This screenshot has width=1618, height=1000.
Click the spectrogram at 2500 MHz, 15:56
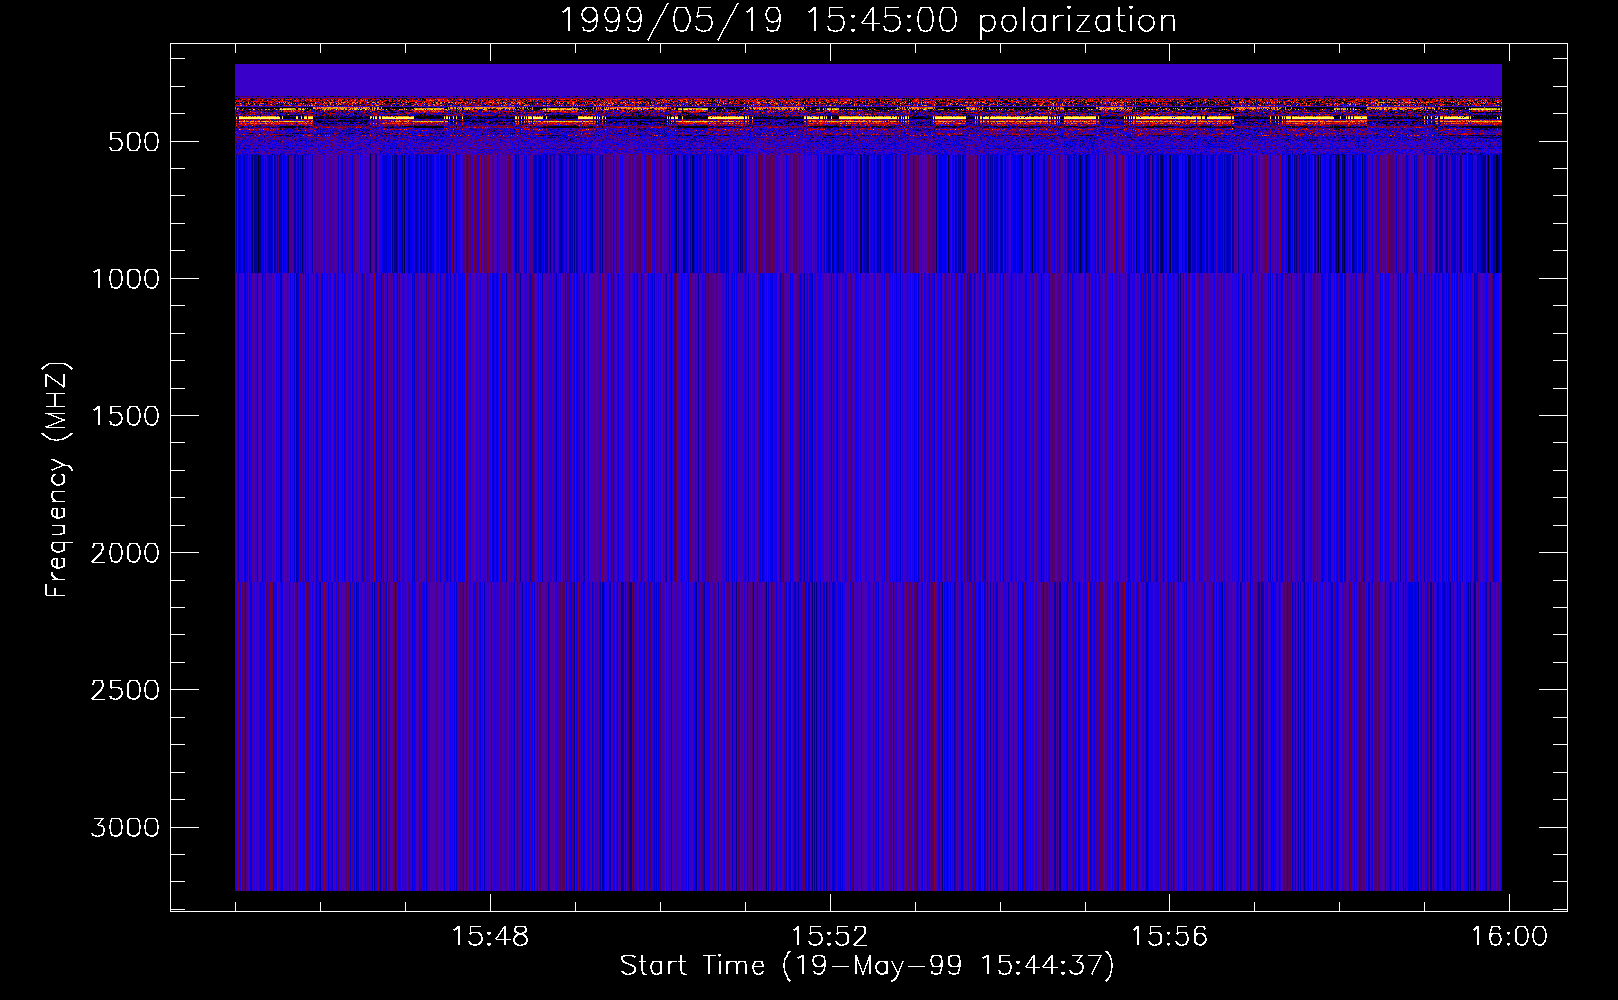[x=1169, y=689]
